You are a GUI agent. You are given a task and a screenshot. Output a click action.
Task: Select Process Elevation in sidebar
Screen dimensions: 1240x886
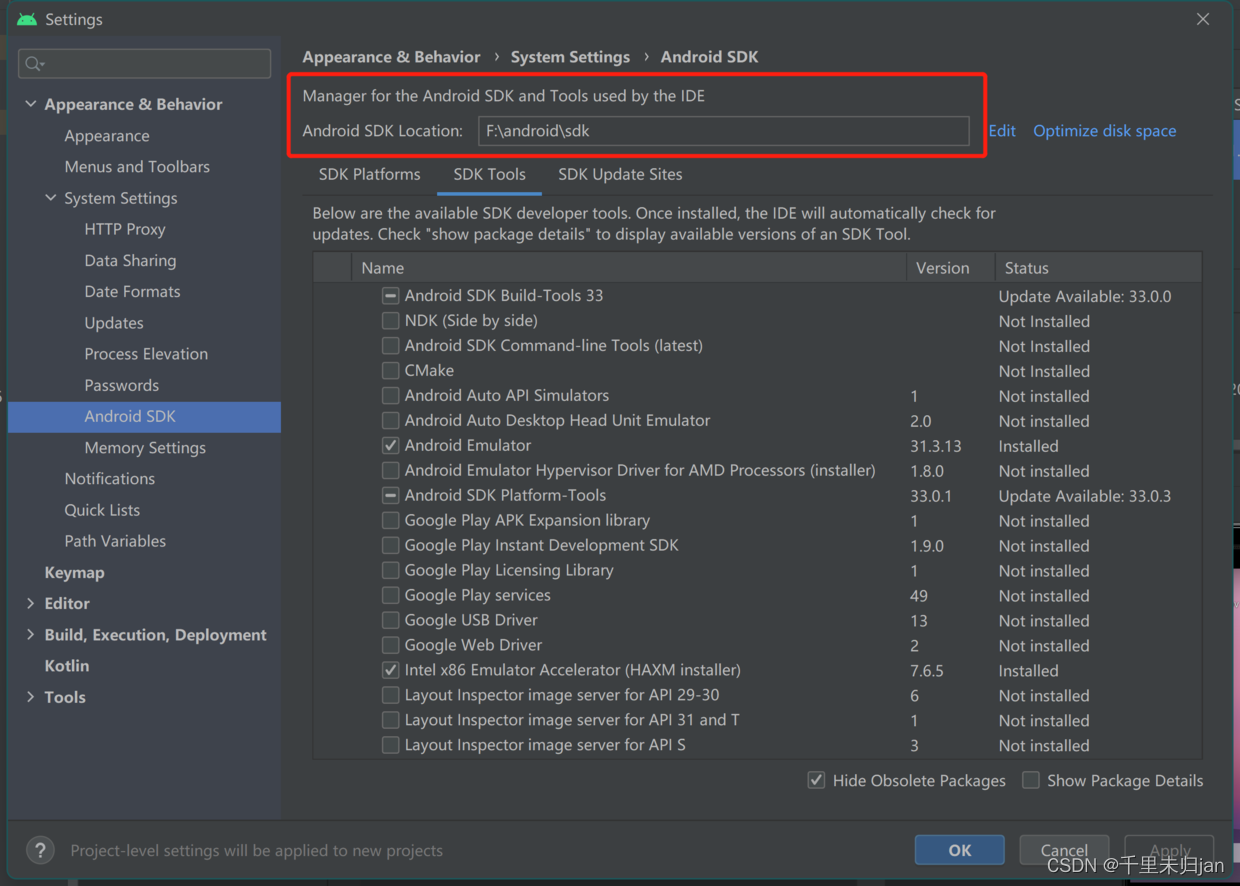click(x=146, y=354)
